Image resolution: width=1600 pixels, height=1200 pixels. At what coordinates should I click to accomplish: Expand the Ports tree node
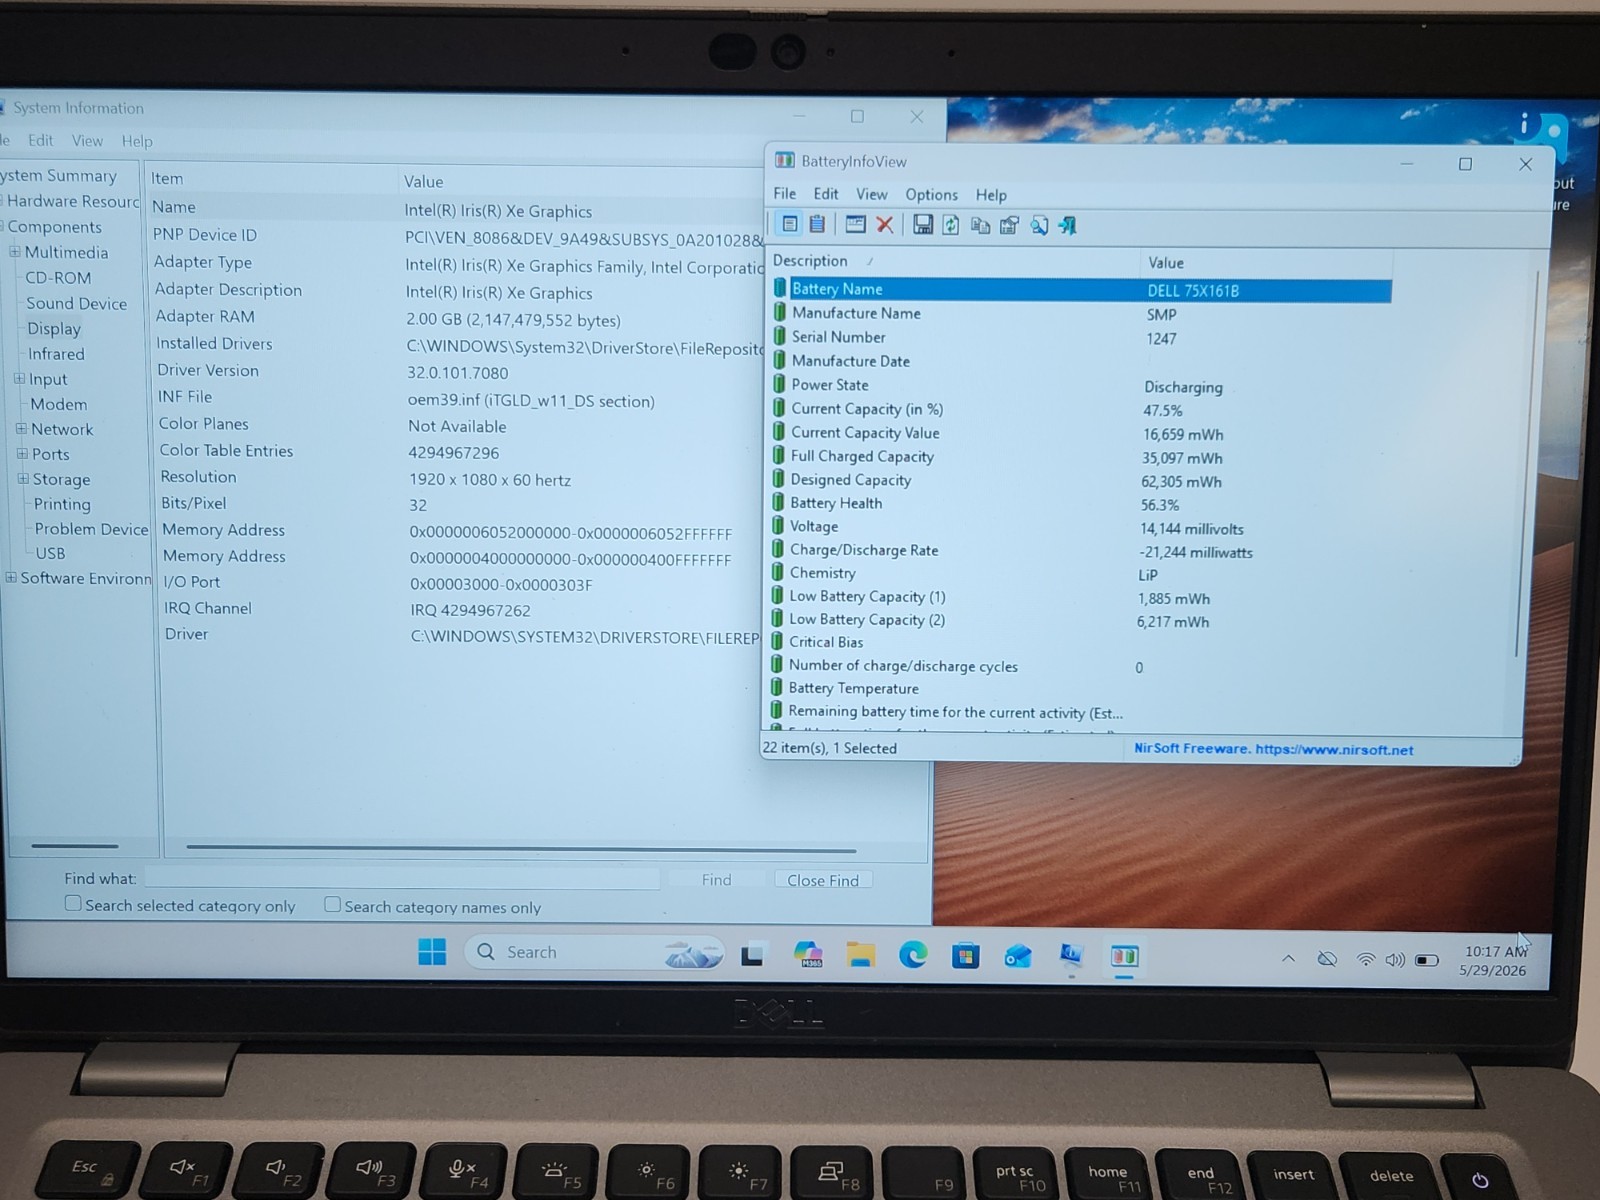(22, 453)
